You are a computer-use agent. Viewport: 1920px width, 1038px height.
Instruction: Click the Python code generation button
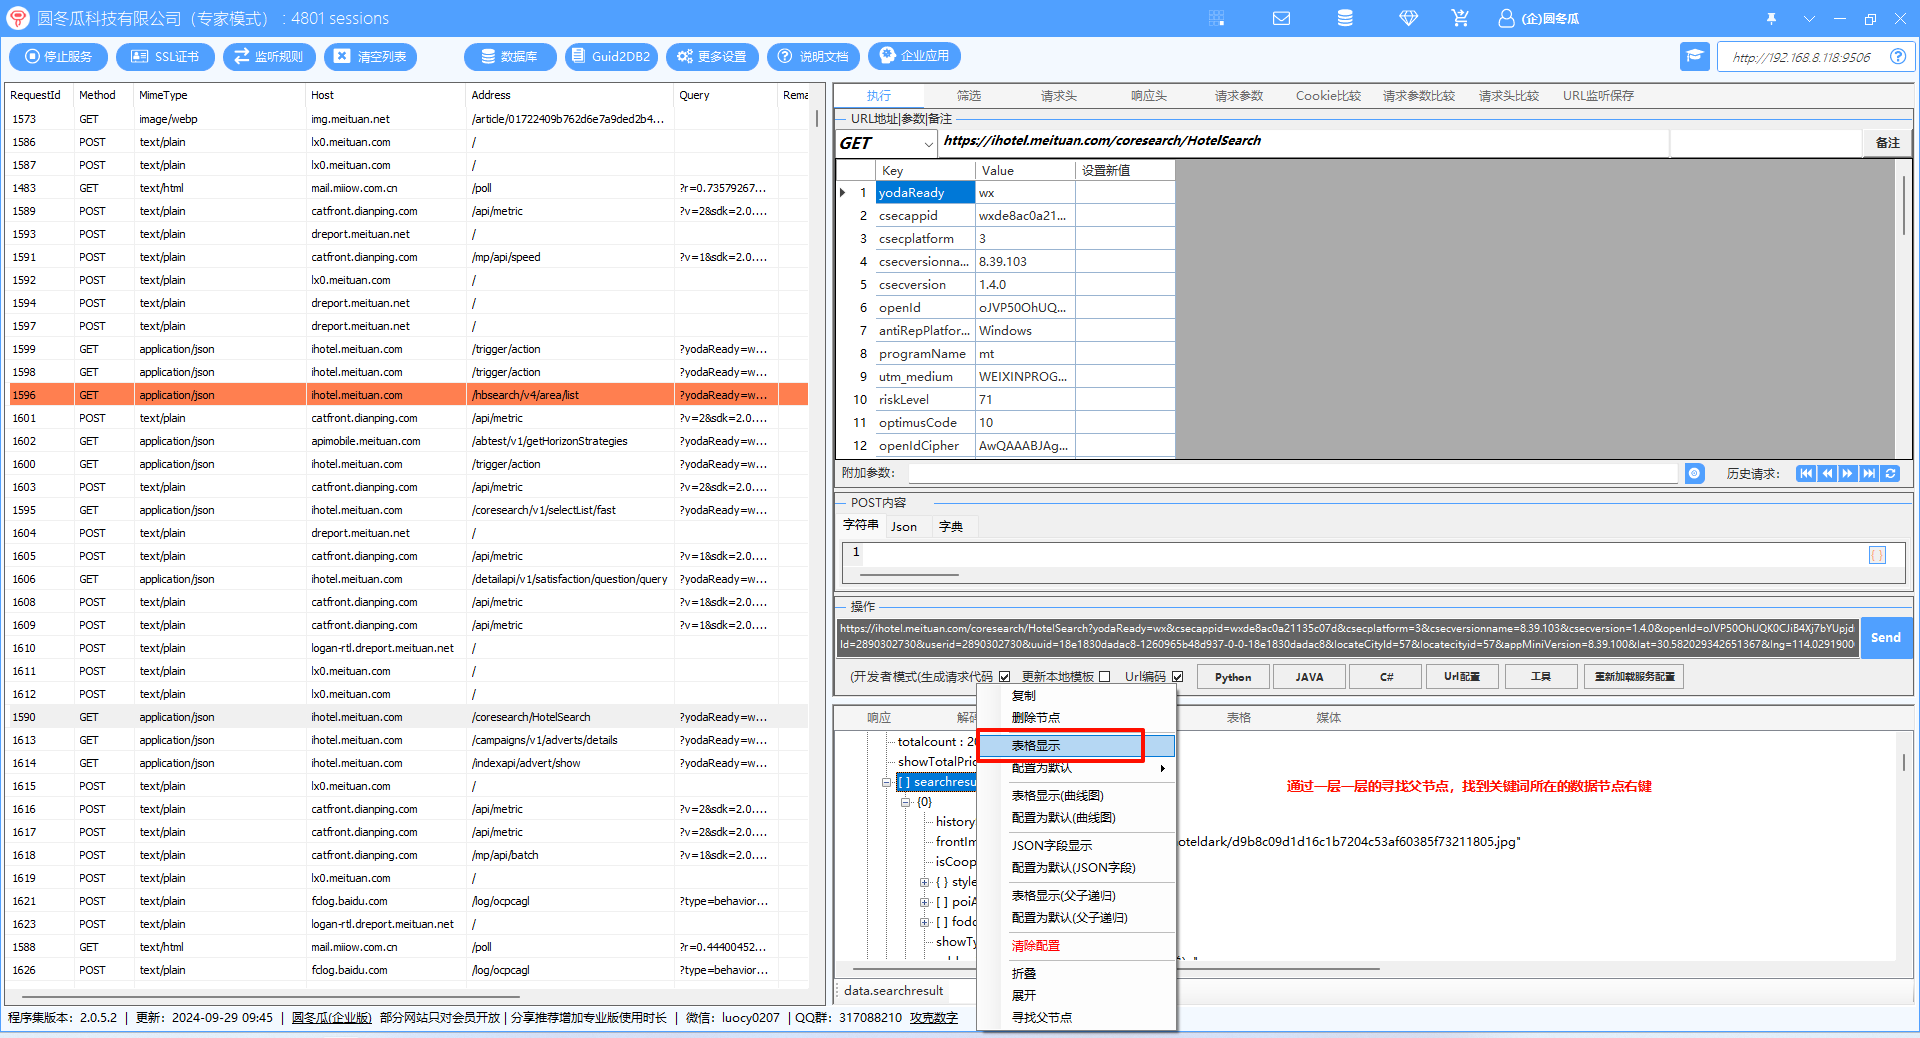[x=1232, y=677]
